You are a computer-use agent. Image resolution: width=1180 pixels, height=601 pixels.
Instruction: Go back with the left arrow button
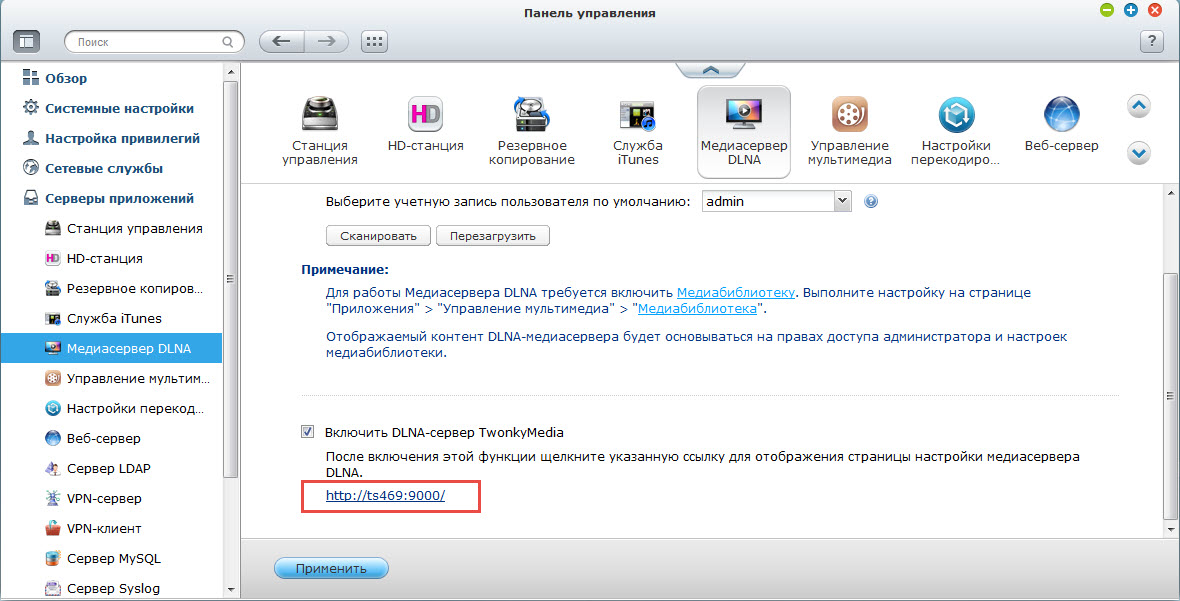(281, 41)
